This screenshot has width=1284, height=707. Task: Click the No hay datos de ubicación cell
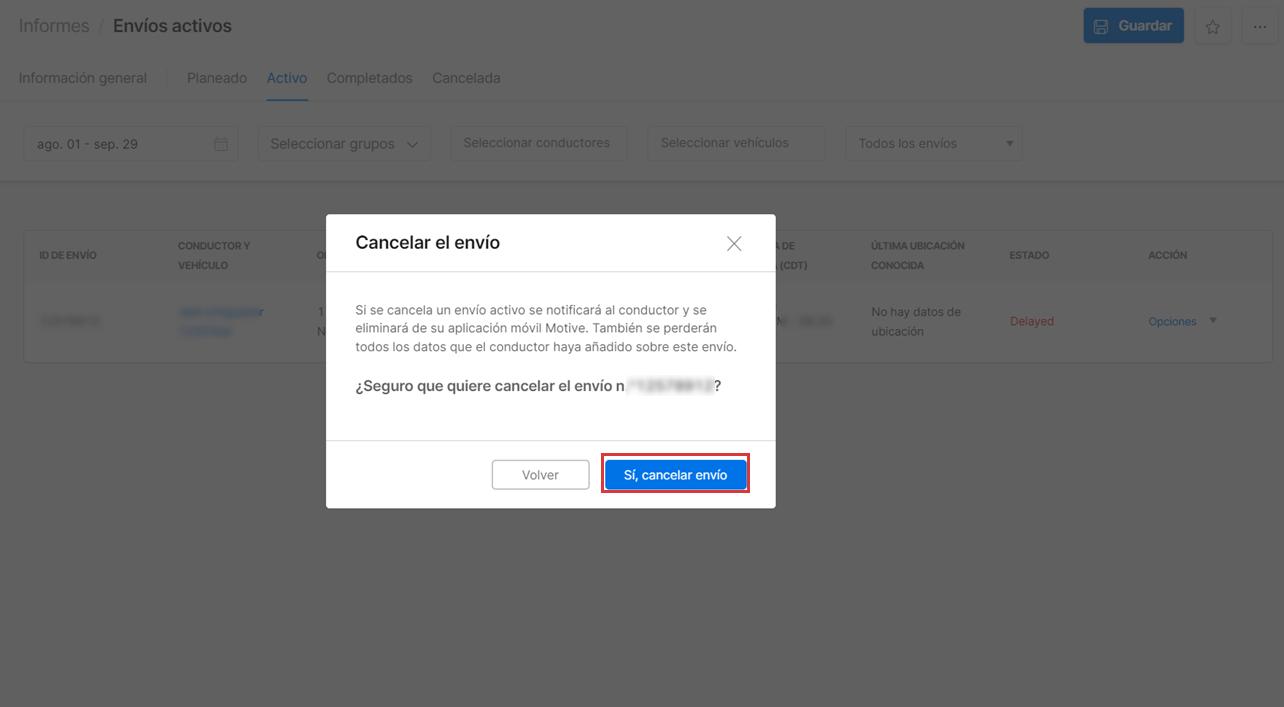pyautogui.click(x=916, y=321)
